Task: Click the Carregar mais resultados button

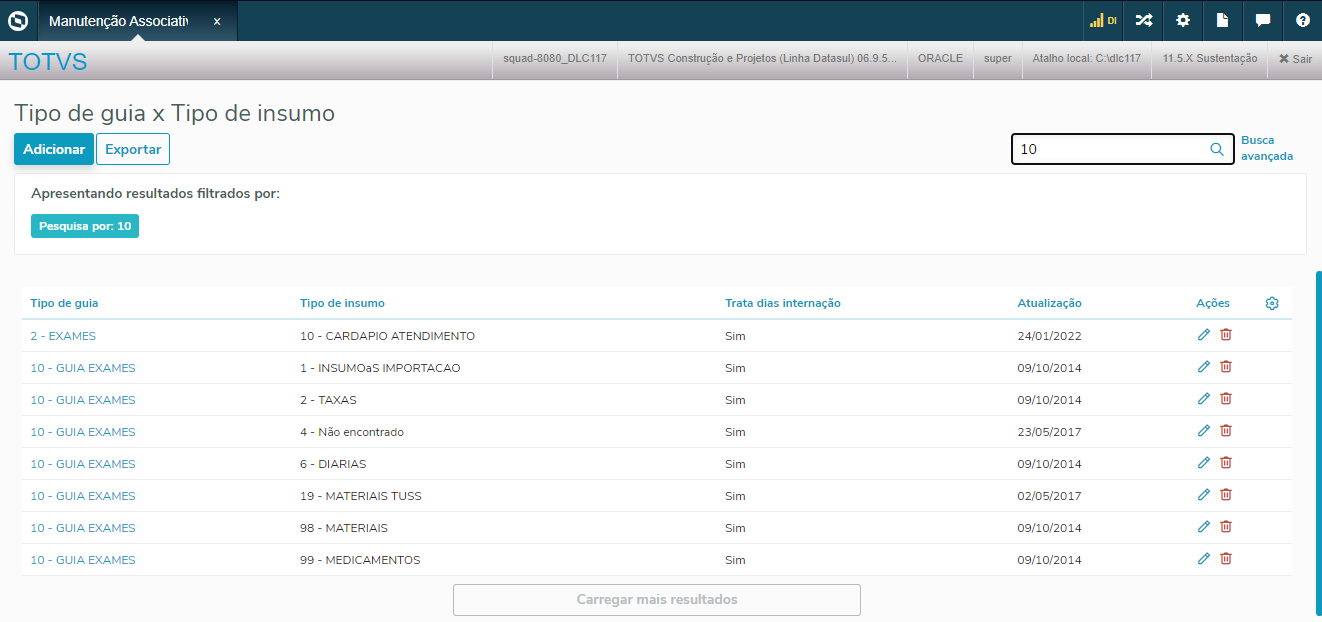Action: click(657, 600)
